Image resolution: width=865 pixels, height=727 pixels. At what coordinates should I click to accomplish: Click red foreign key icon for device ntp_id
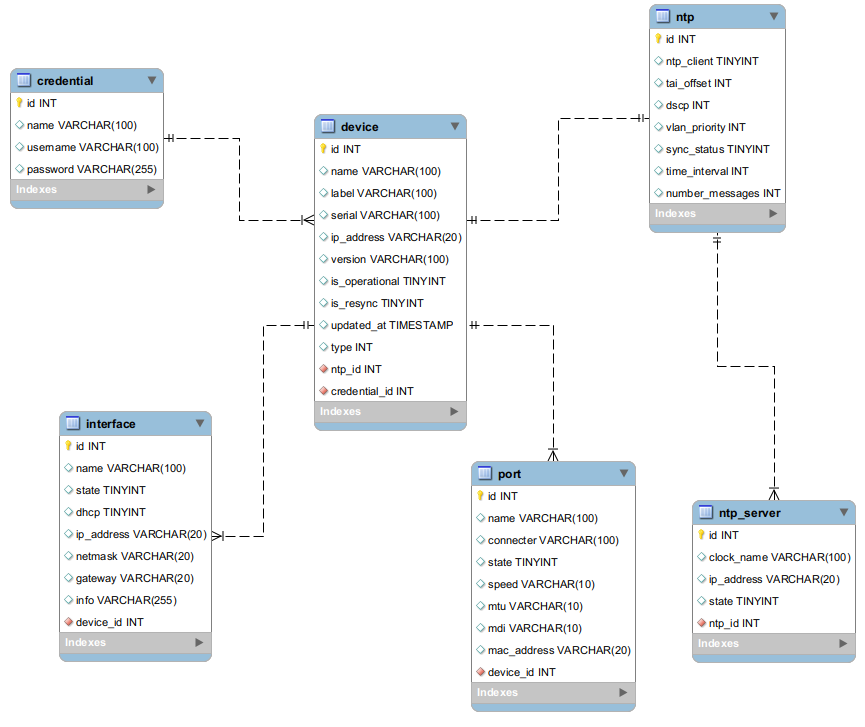click(324, 368)
